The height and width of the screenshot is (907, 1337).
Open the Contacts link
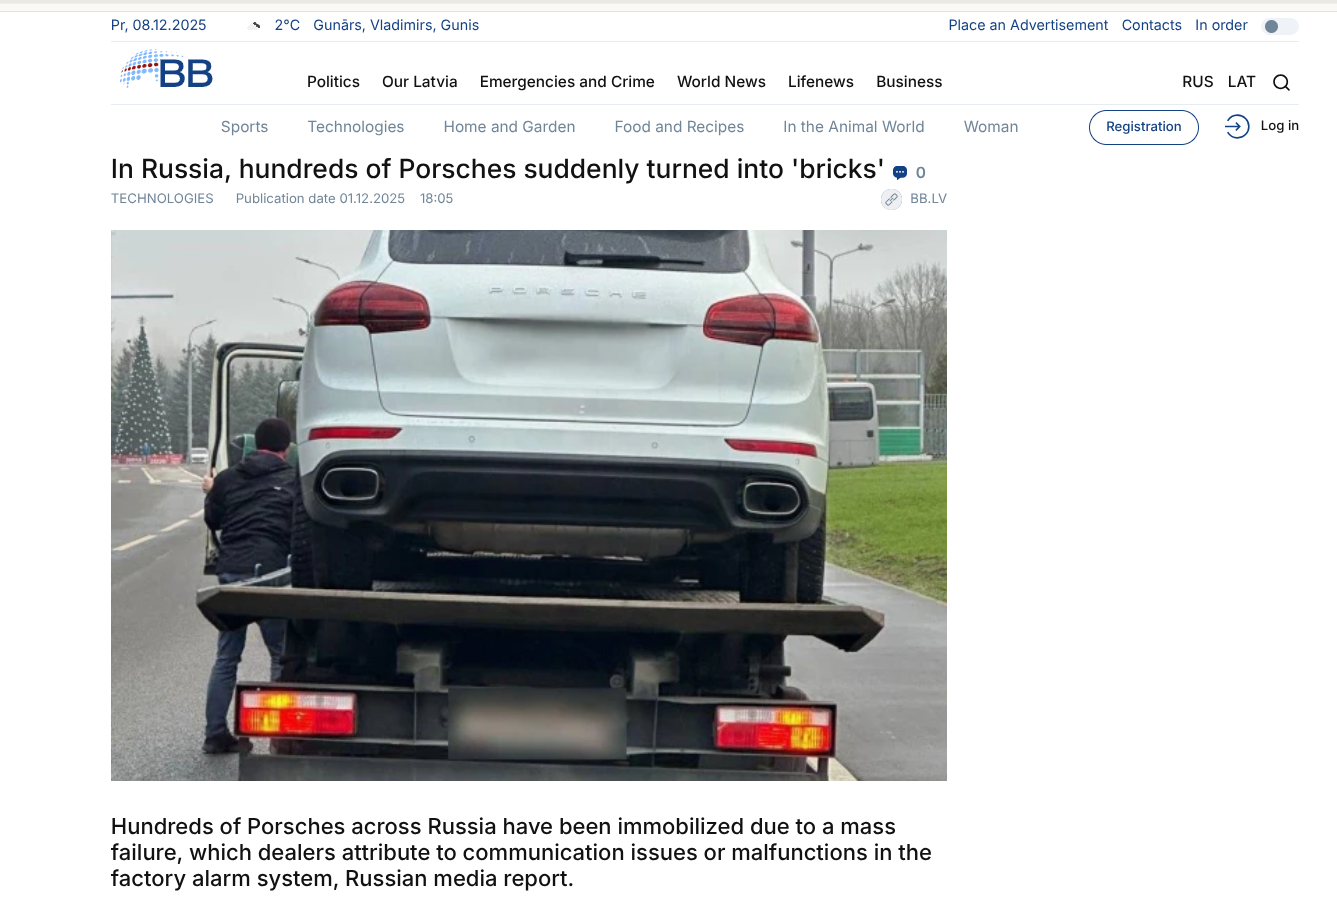[x=1151, y=25]
